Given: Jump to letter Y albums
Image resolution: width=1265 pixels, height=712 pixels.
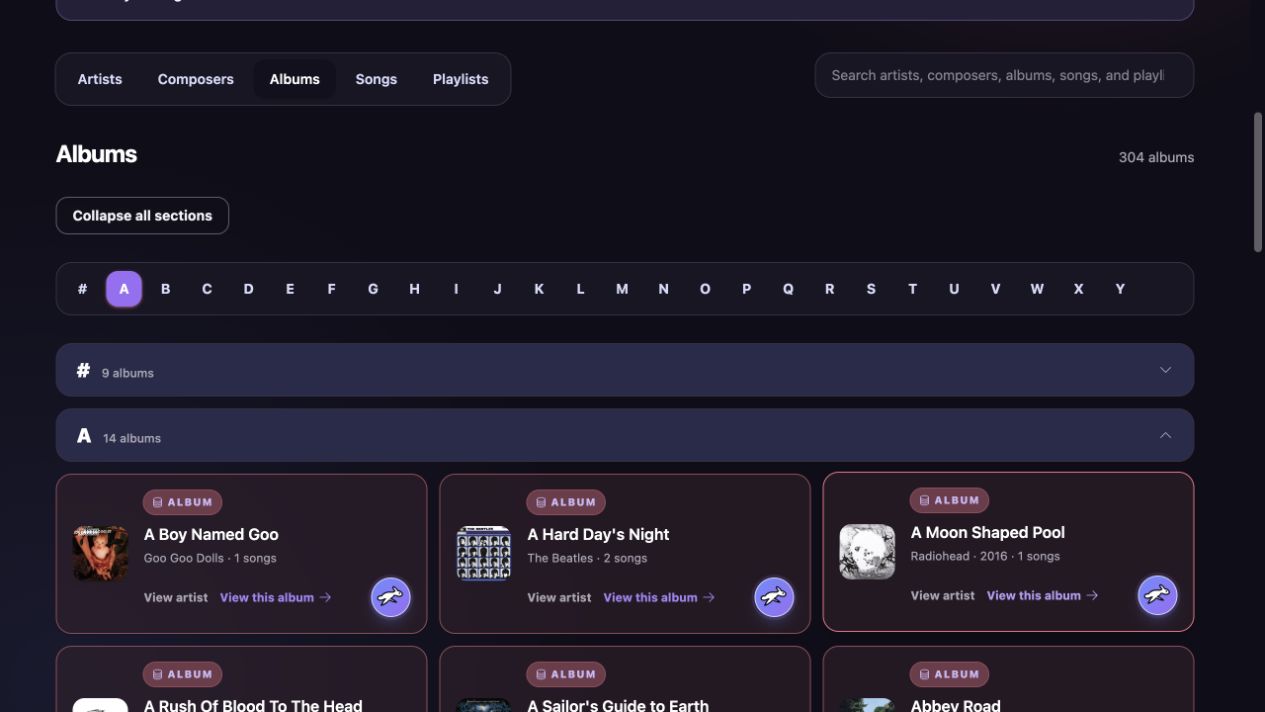Looking at the screenshot, I should point(1120,289).
